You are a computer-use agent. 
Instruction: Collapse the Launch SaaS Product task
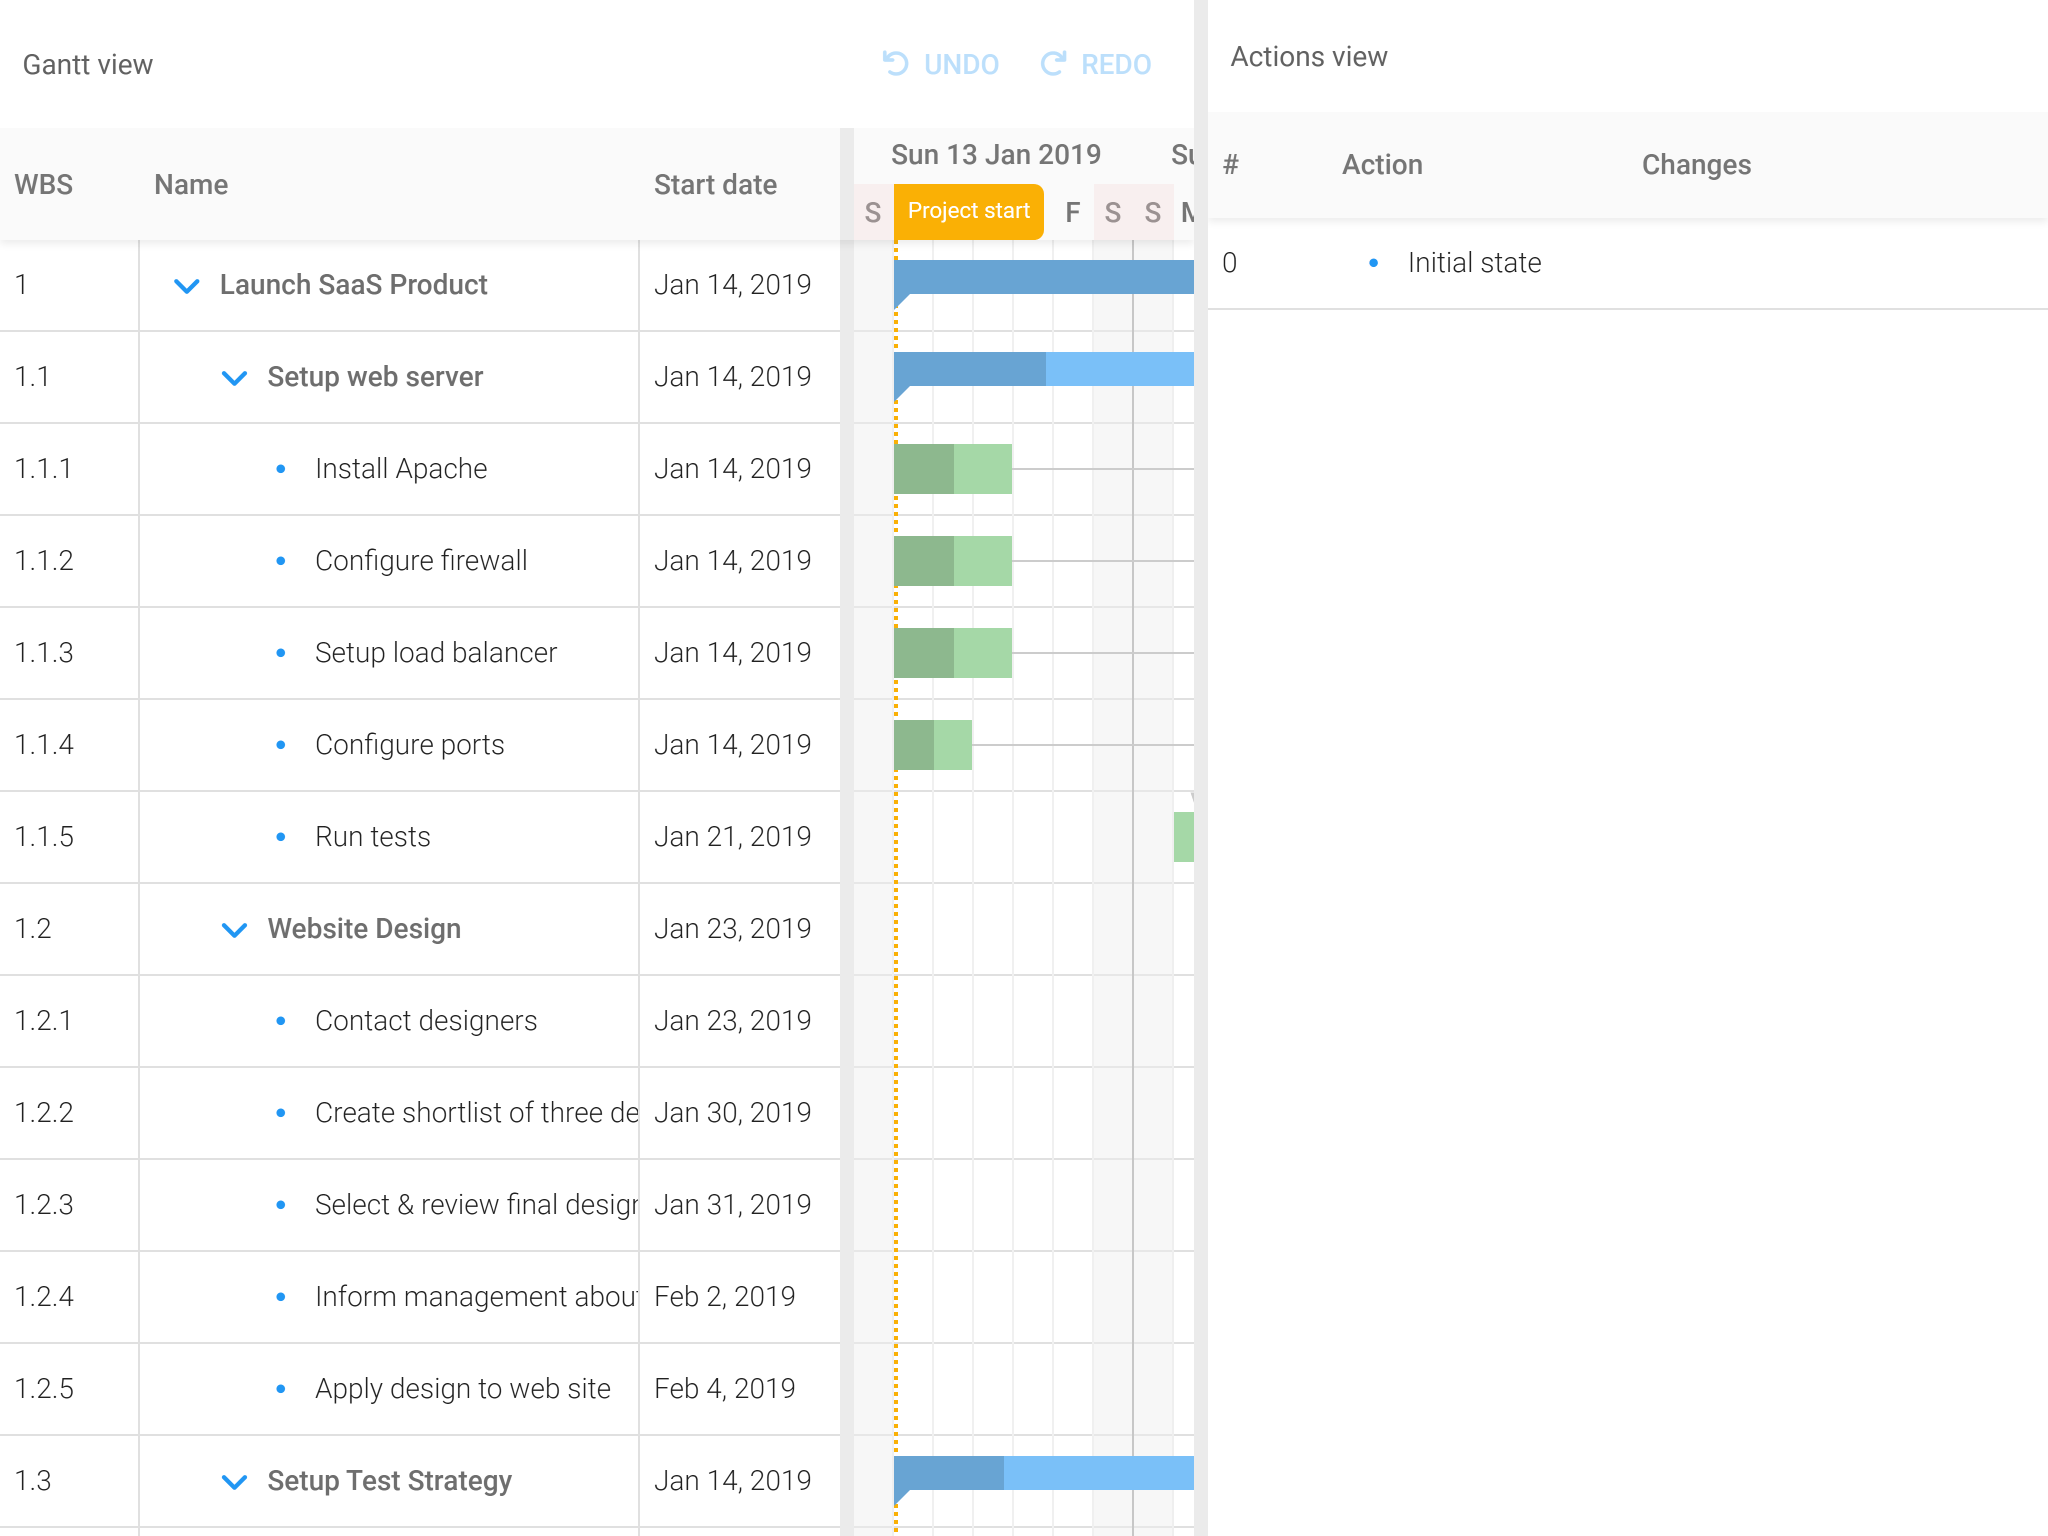(187, 286)
